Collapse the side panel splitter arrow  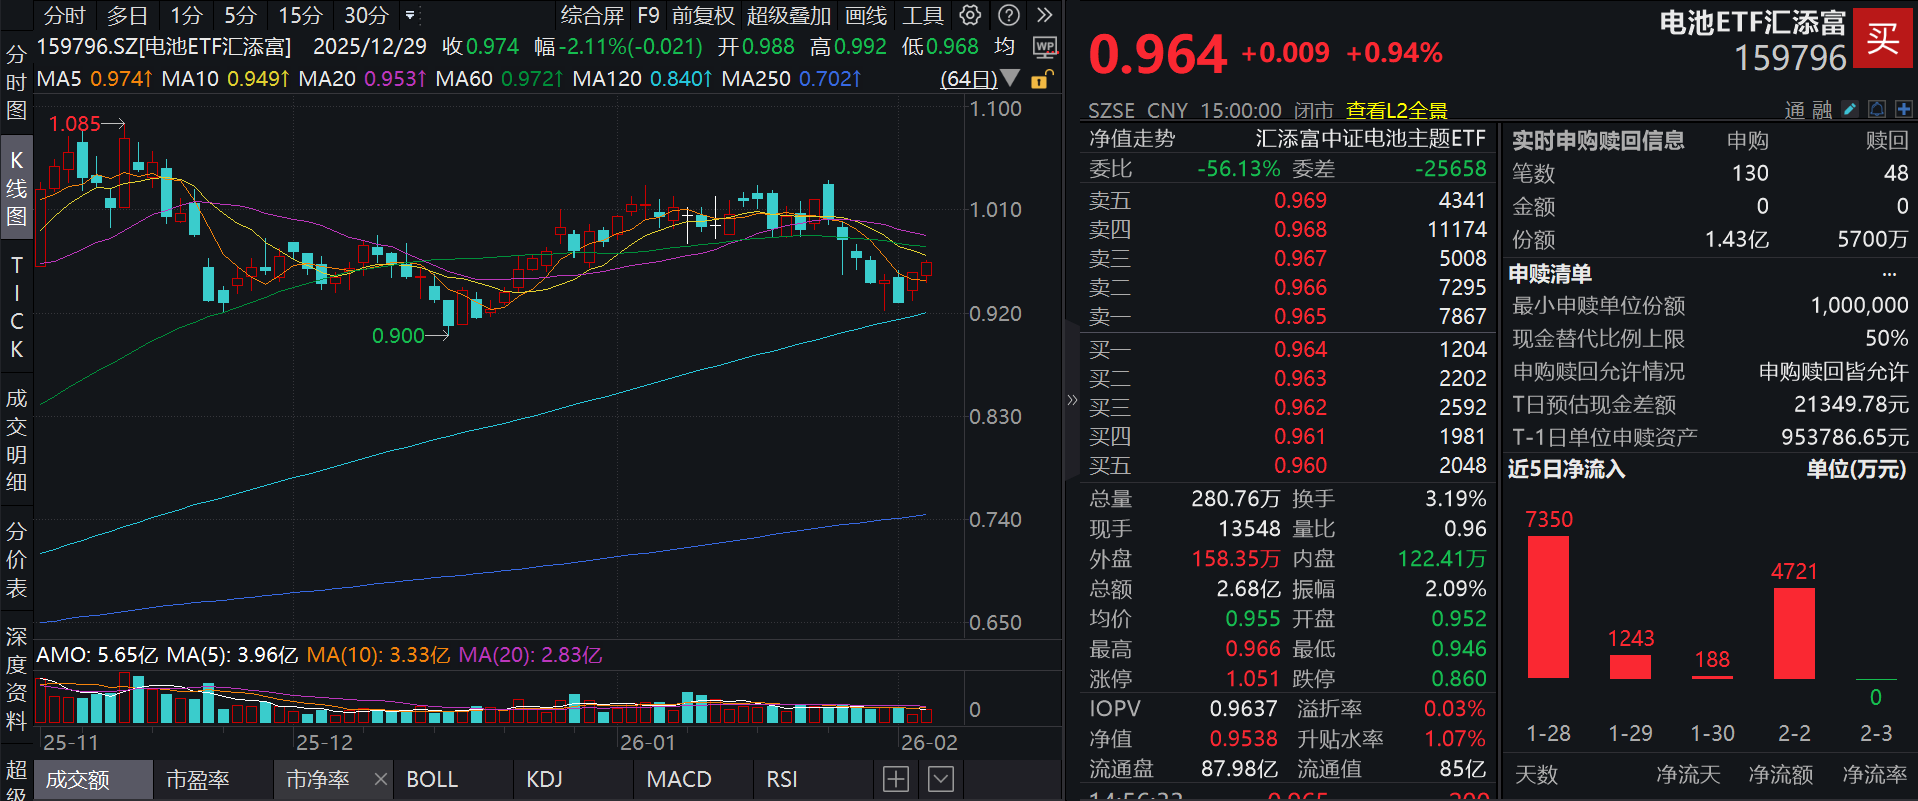(x=1072, y=400)
